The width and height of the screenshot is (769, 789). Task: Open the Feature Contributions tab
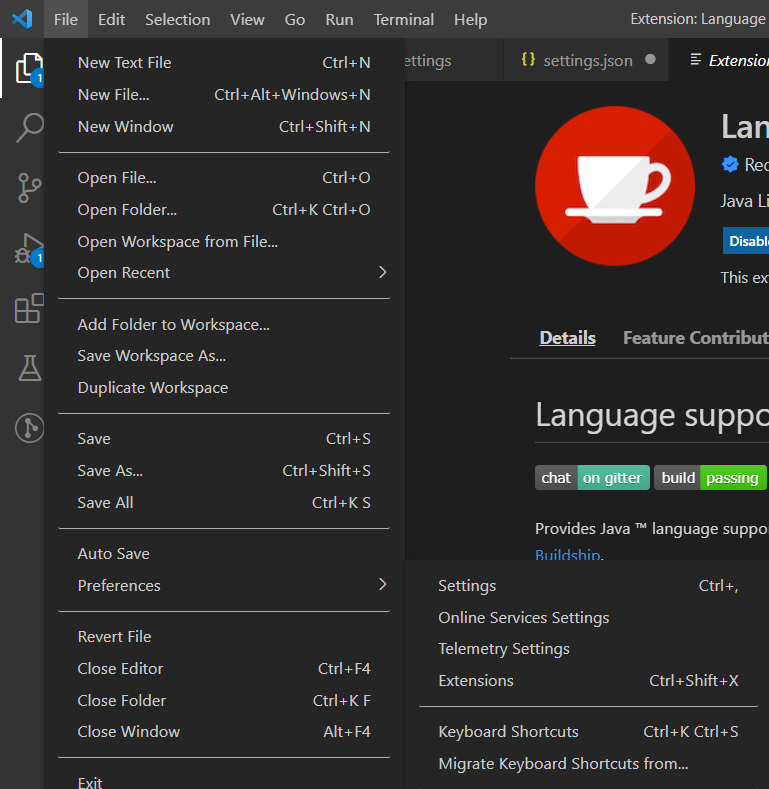pyautogui.click(x=696, y=338)
